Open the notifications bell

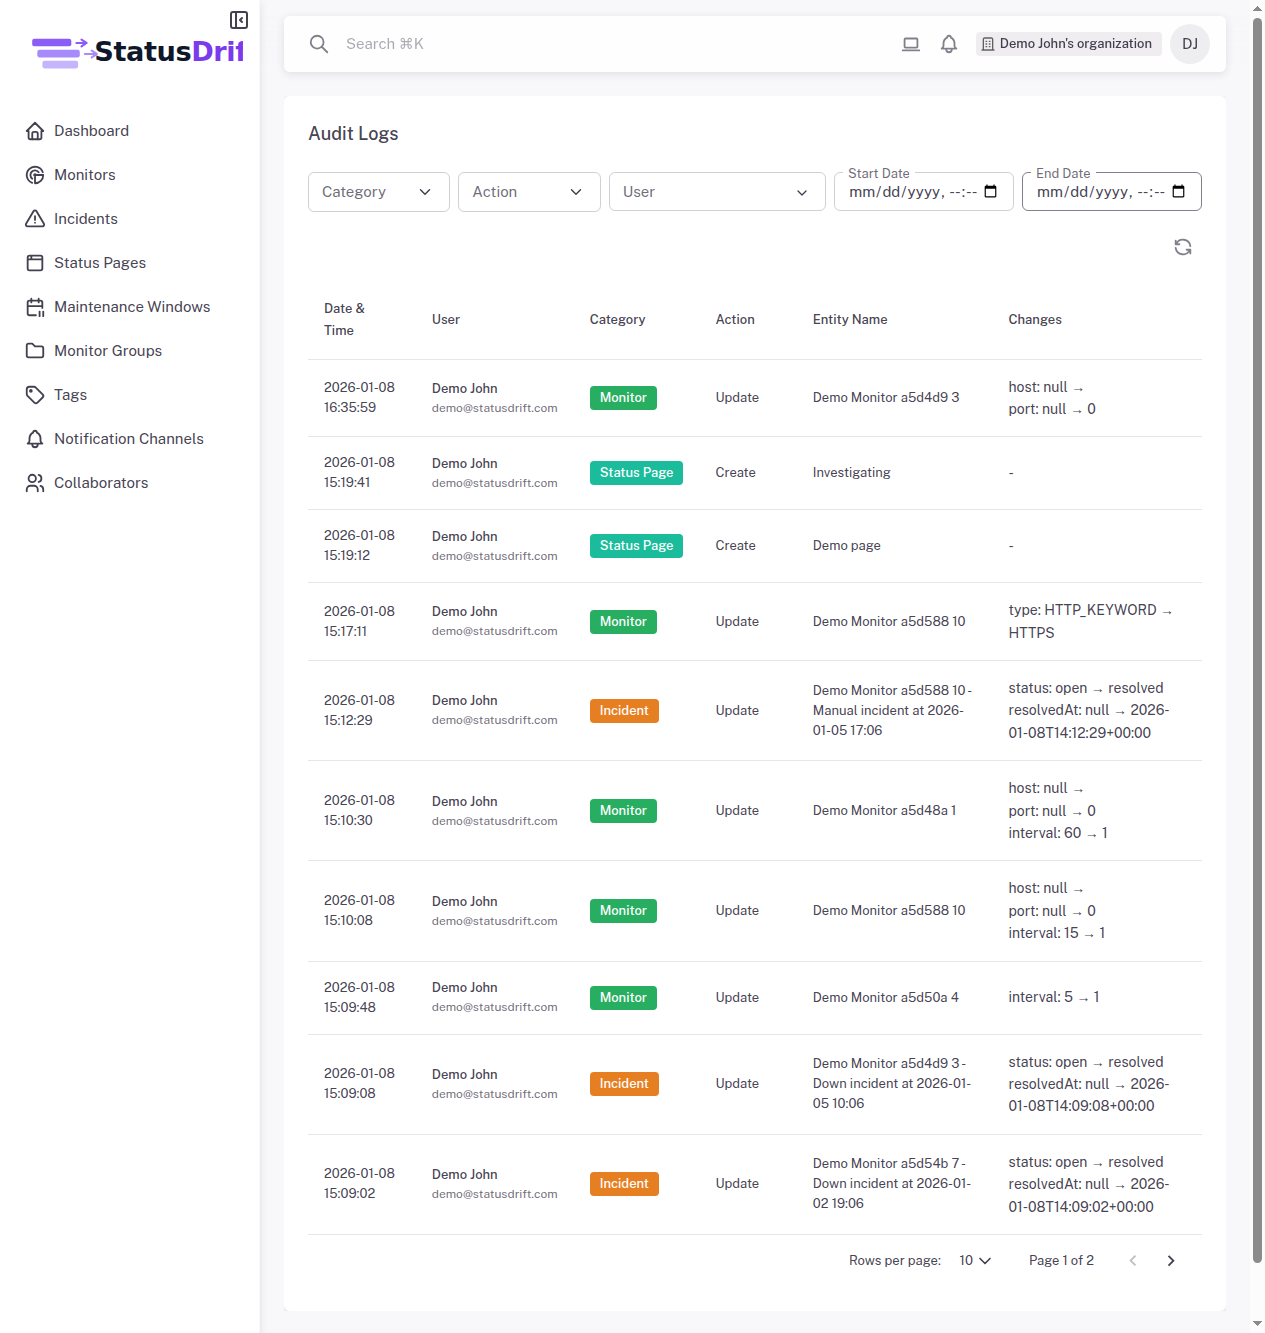(948, 43)
